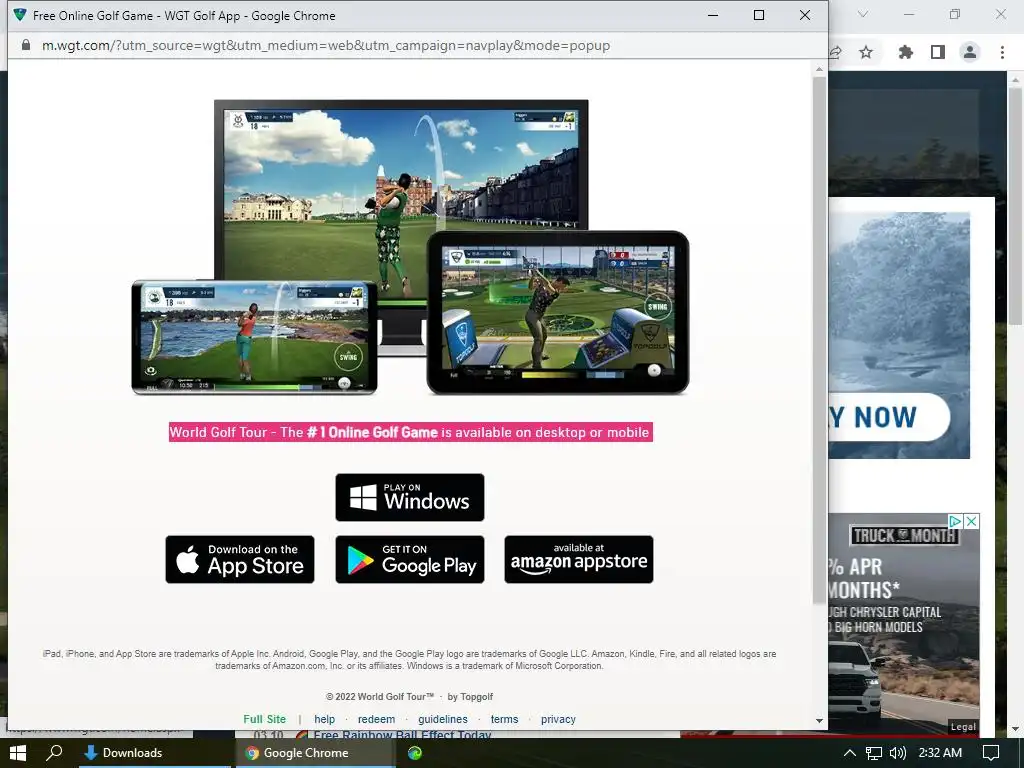Show hidden tray icons chevron
This screenshot has width=1024, height=768.
[x=850, y=753]
